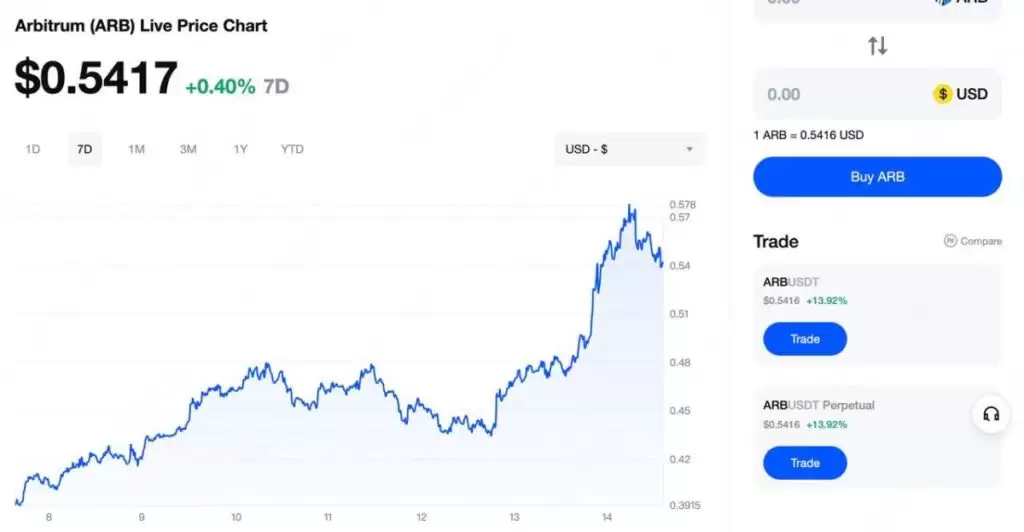This screenshot has height=532, width=1024.
Task: Select the 1D time range
Action: tap(33, 150)
